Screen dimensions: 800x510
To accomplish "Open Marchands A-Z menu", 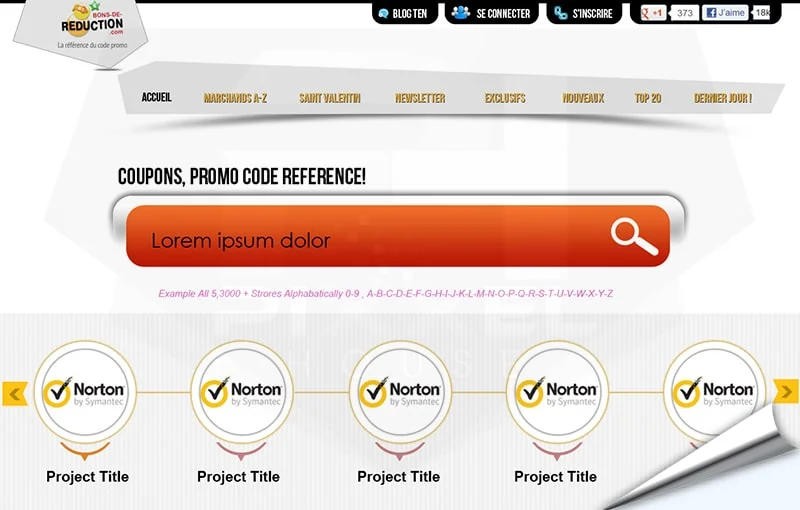I will [x=235, y=98].
